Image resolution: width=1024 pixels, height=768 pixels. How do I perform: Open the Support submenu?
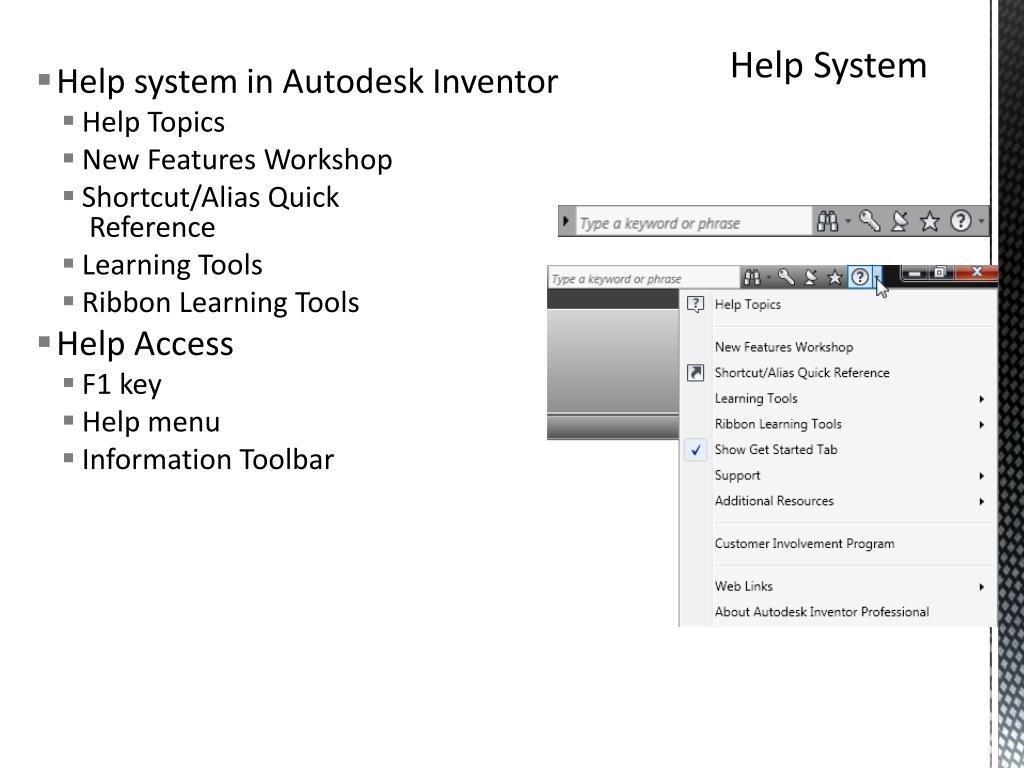click(838, 475)
